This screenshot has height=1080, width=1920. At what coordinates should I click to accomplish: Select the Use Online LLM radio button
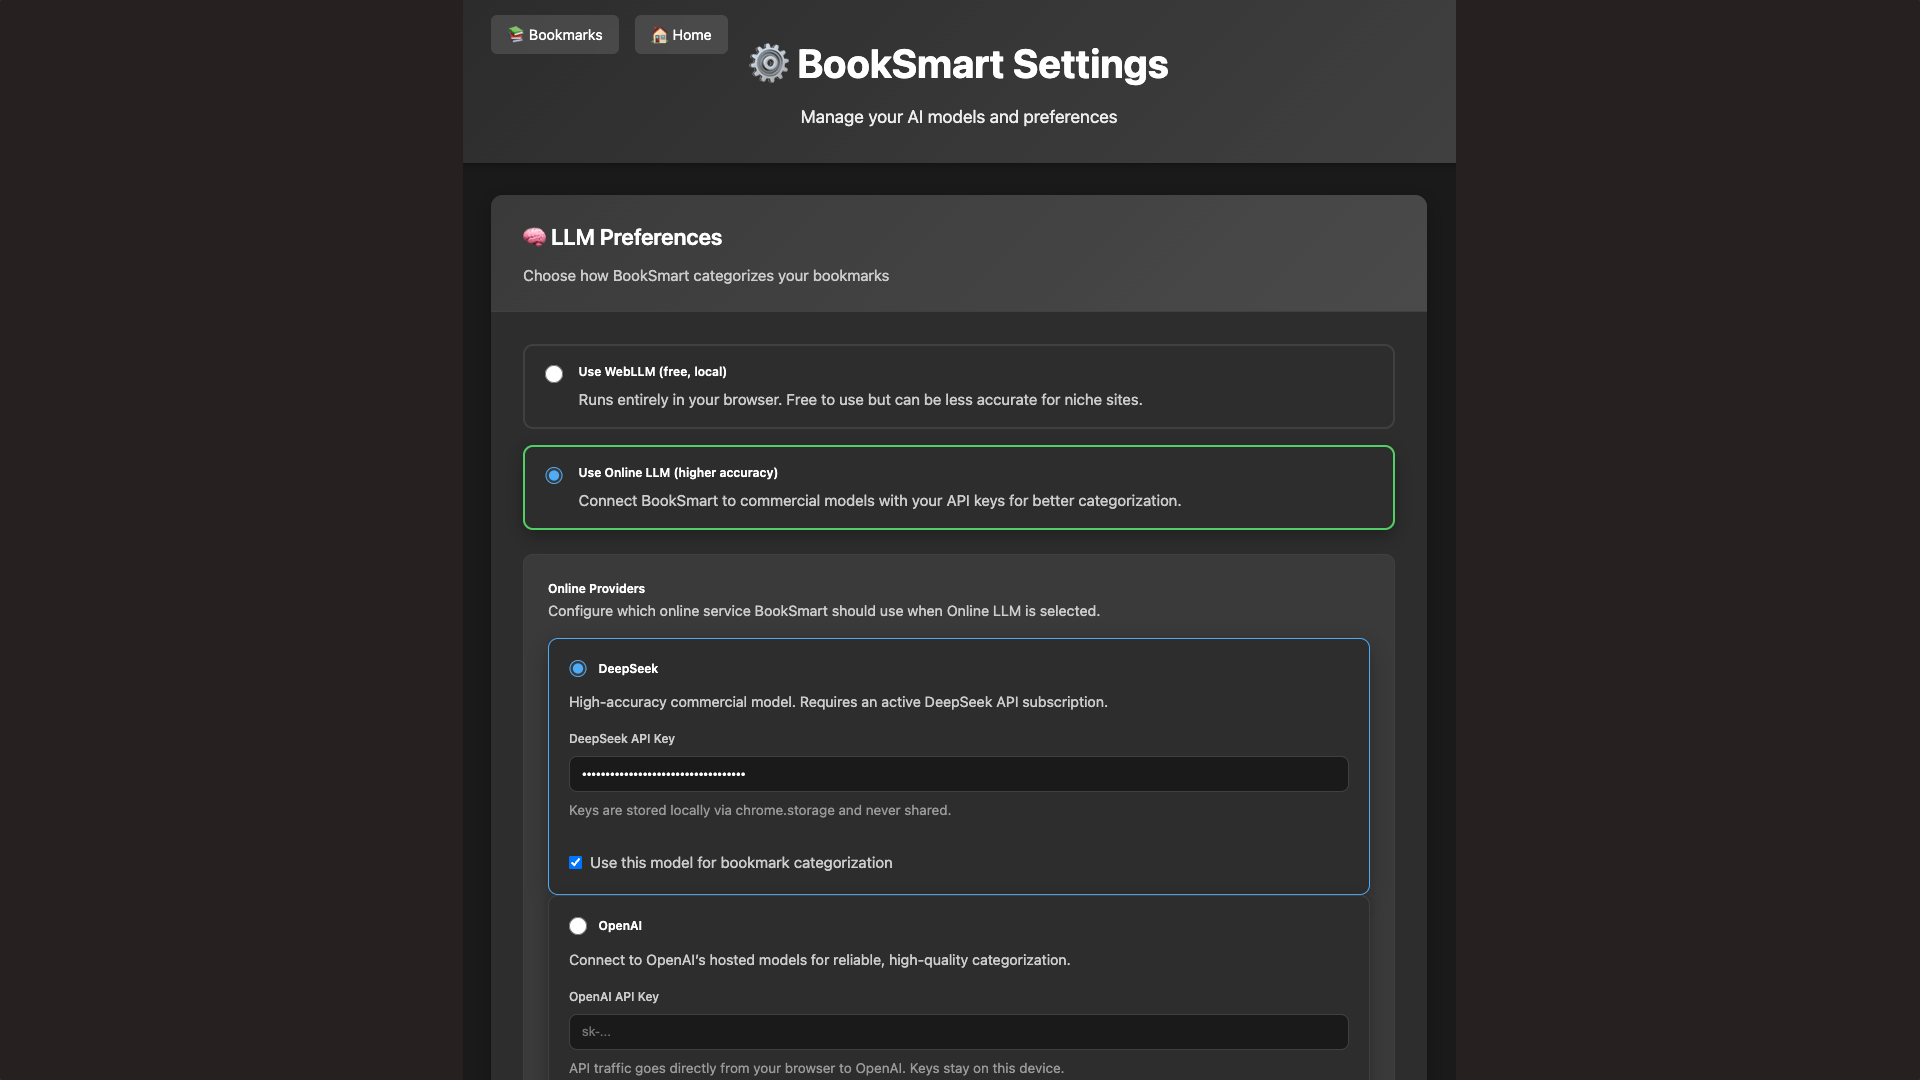554,475
